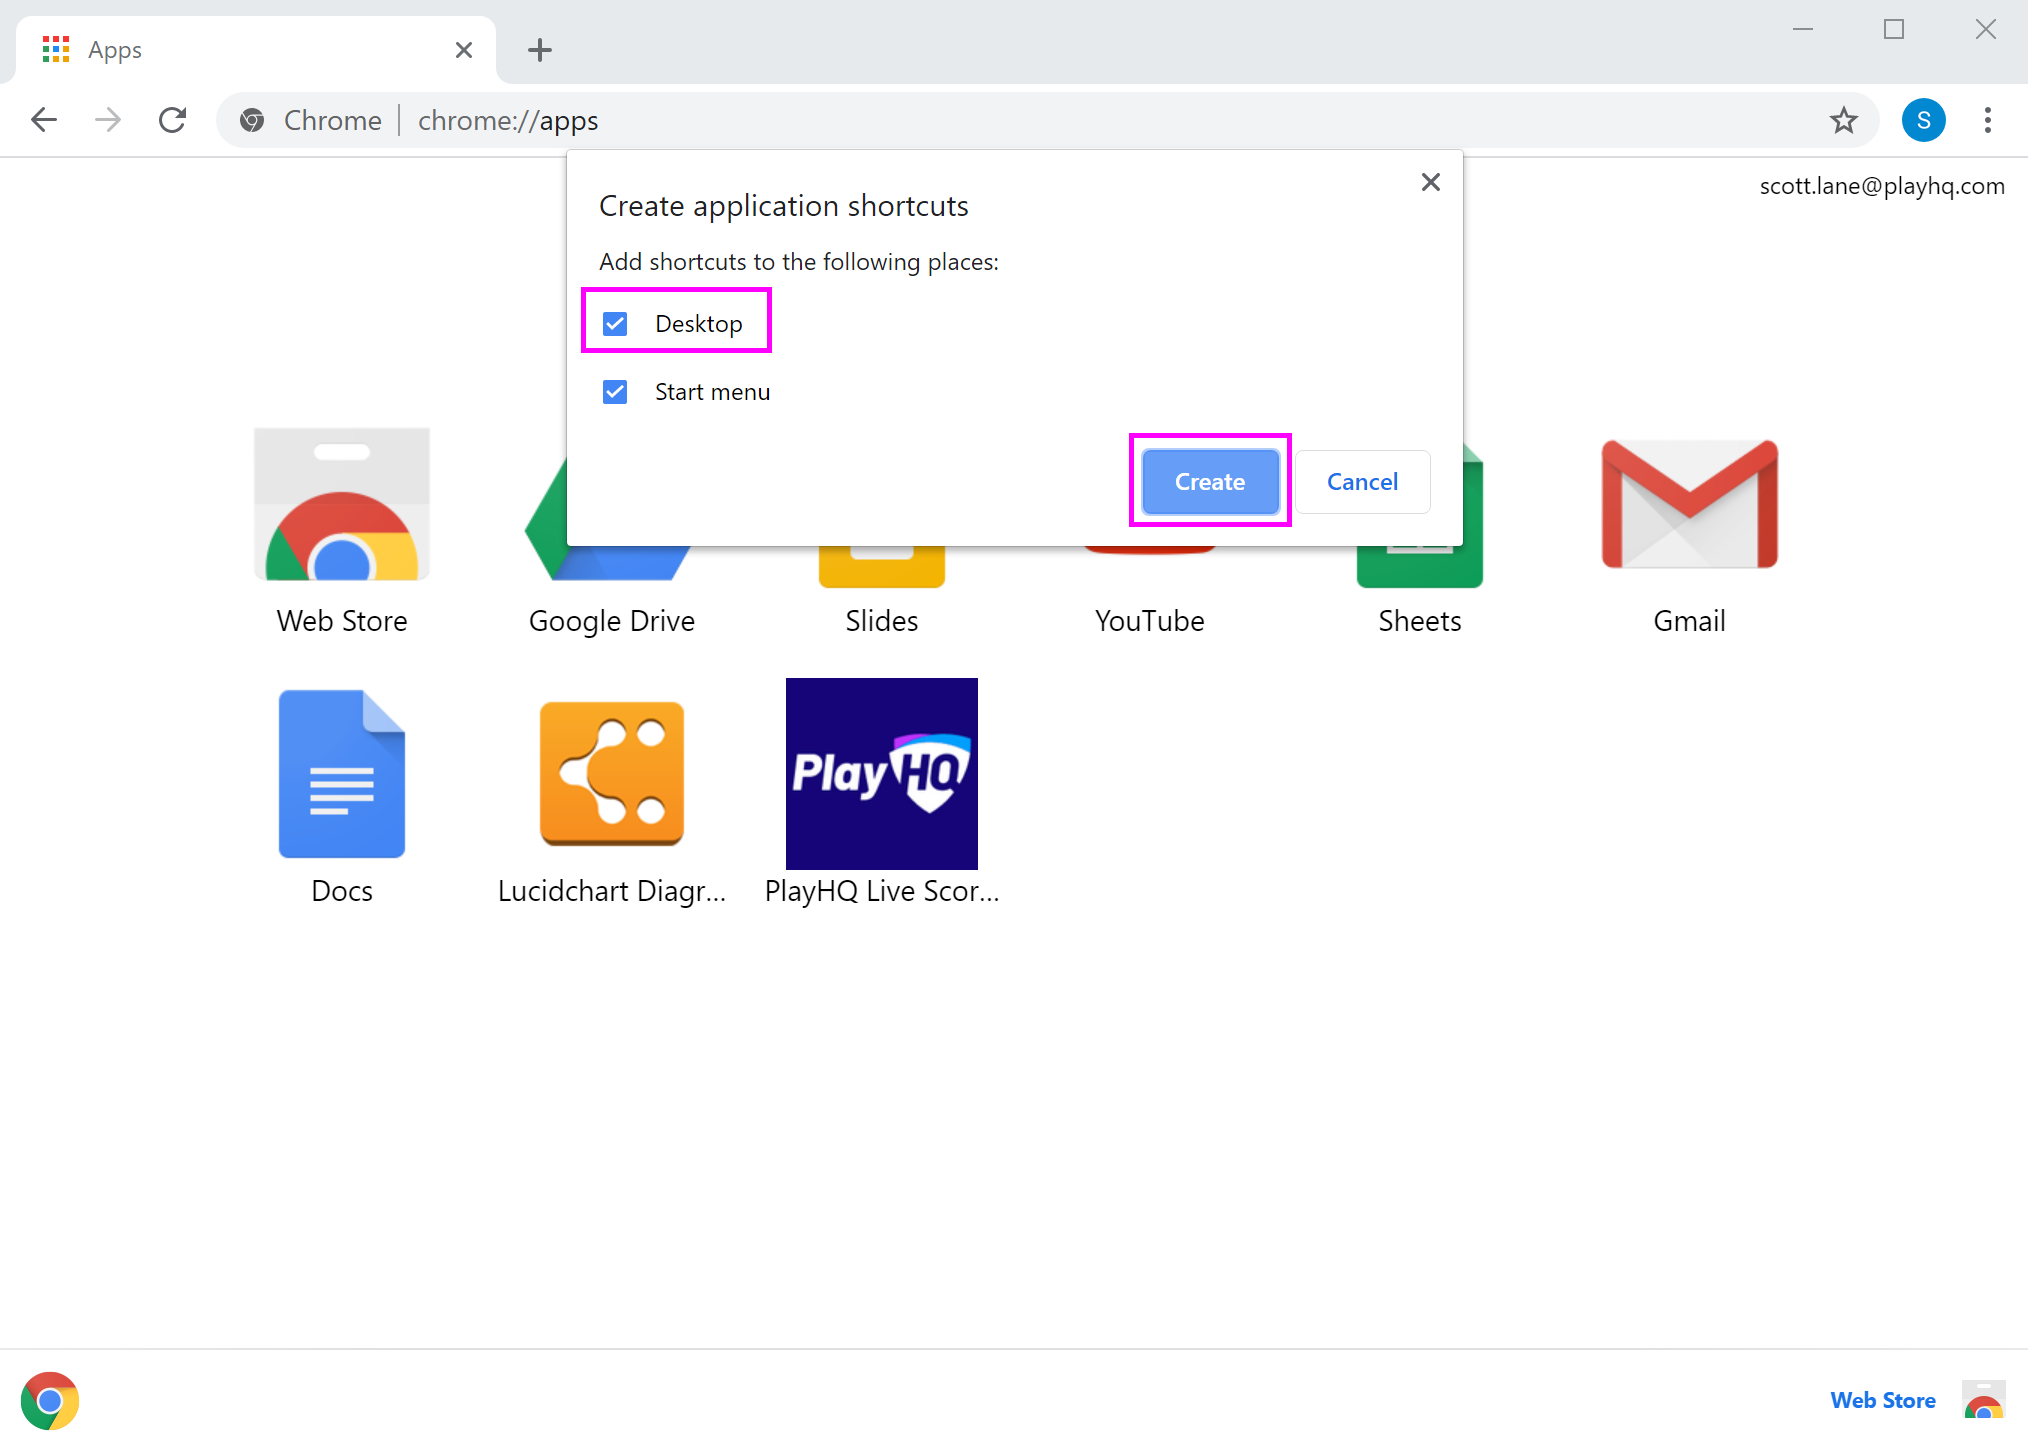The image size is (2028, 1442).
Task: Open the Web Store link at bottom
Action: pyautogui.click(x=1882, y=1400)
